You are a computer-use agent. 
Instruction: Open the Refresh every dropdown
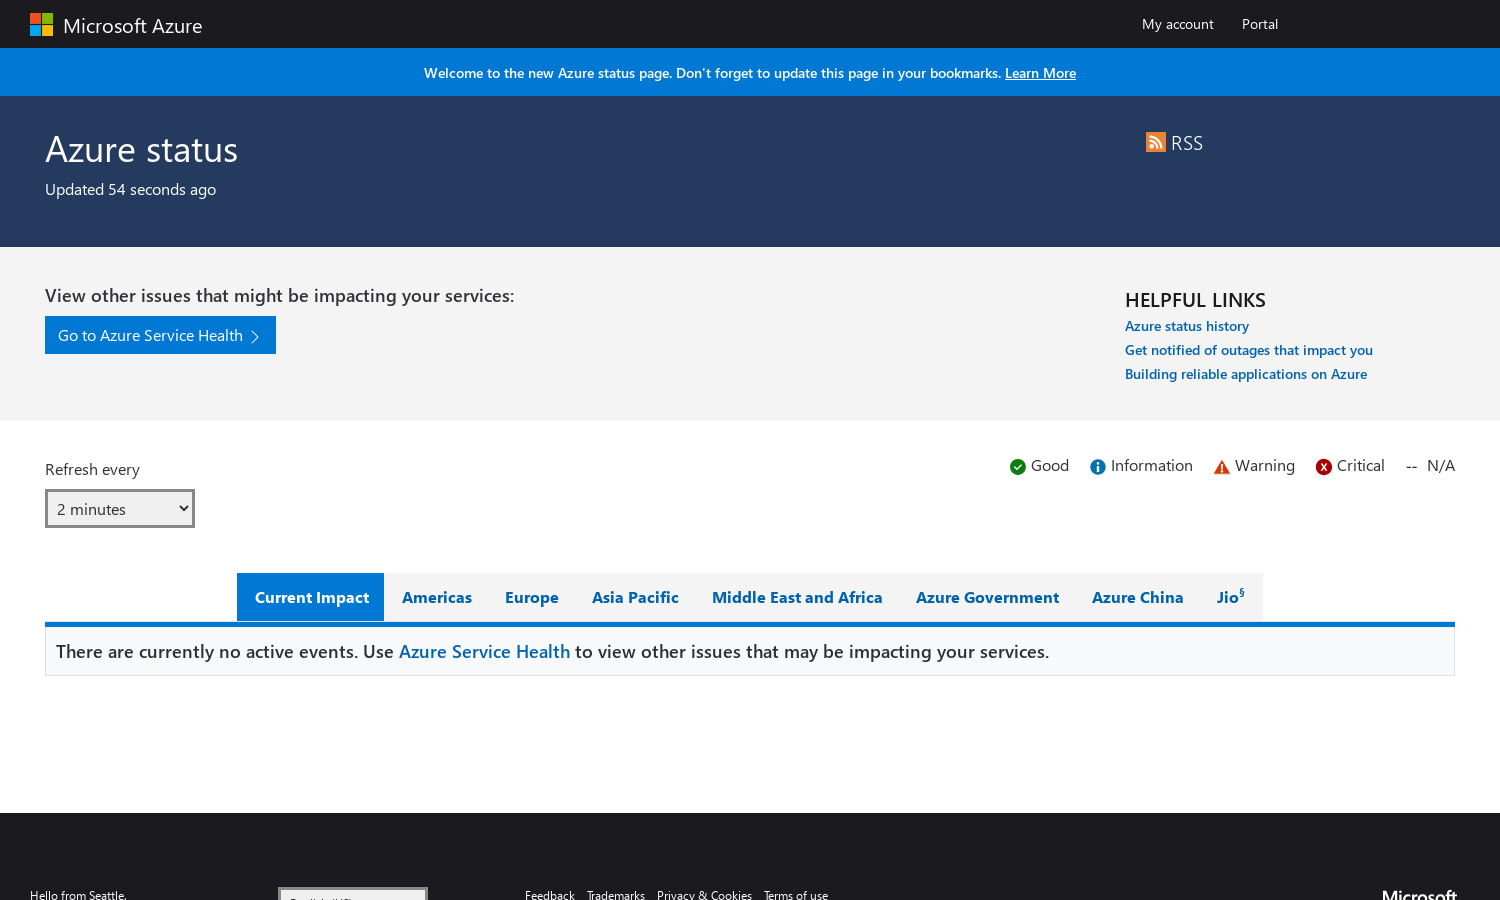tap(120, 509)
